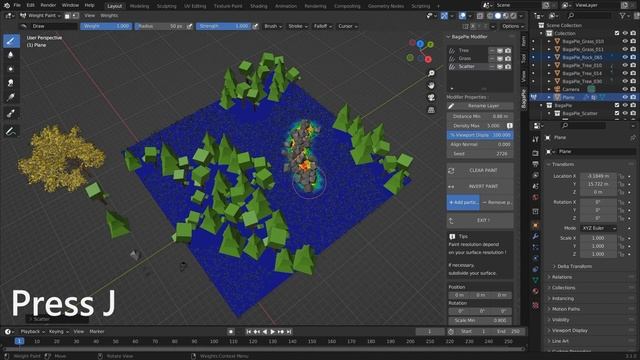Click the viewport pan hand icon
Image resolution: width=640 pixels, height=360 pixels.
[x=431, y=85]
